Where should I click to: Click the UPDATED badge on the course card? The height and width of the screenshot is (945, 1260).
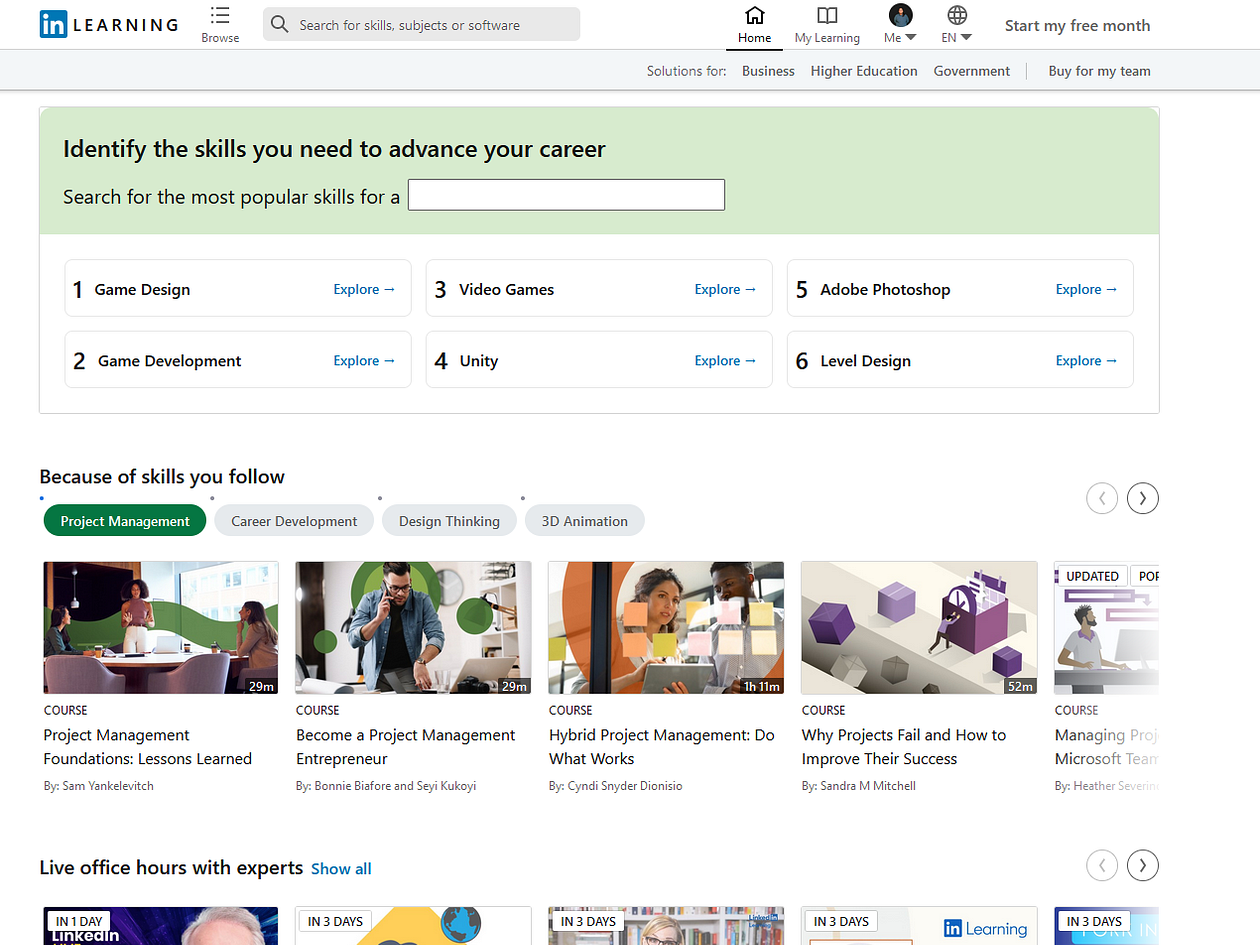(x=1092, y=576)
